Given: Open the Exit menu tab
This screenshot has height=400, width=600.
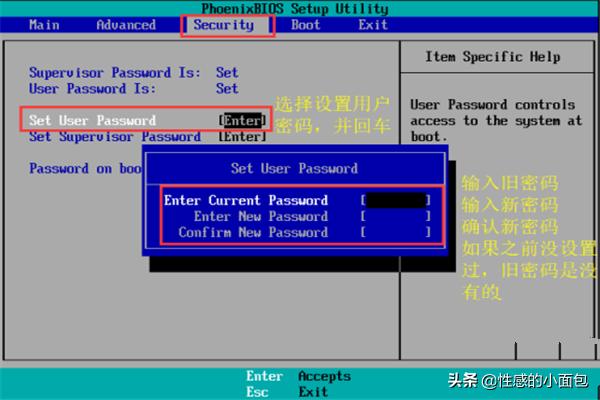Looking at the screenshot, I should point(373,25).
